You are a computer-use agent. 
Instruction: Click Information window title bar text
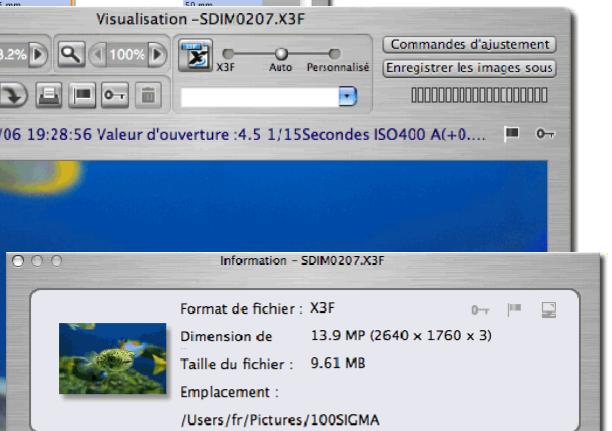(x=302, y=261)
